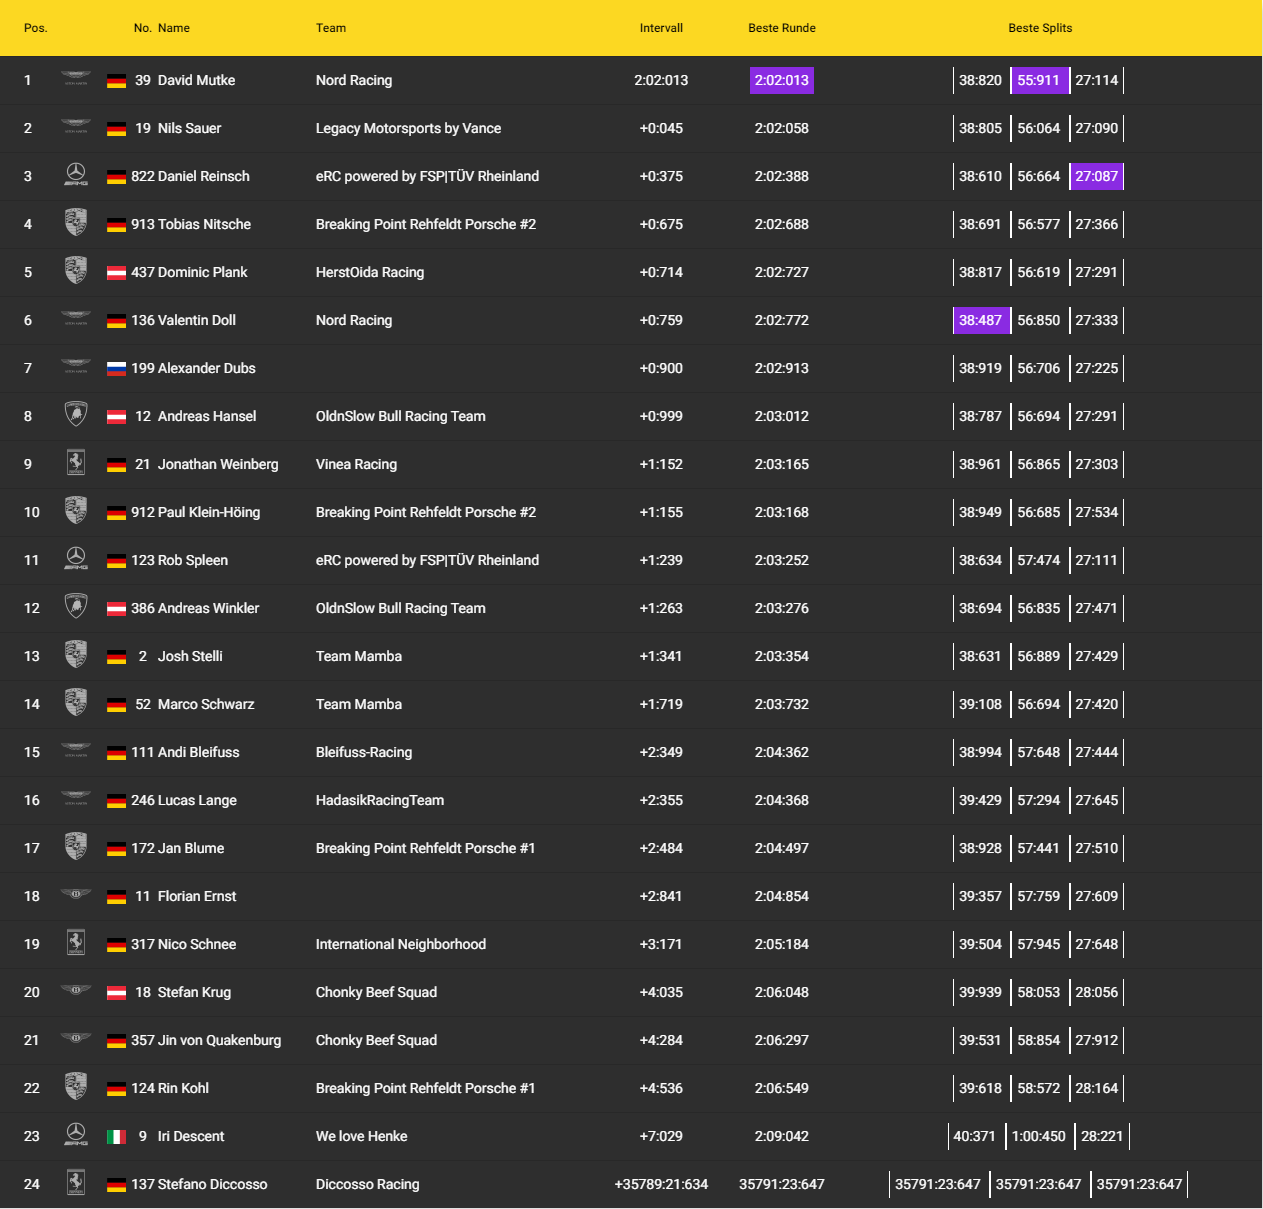Click the purple 27:087 sector split time
Viewport: 1263px width, 1209px height.
(x=1096, y=176)
